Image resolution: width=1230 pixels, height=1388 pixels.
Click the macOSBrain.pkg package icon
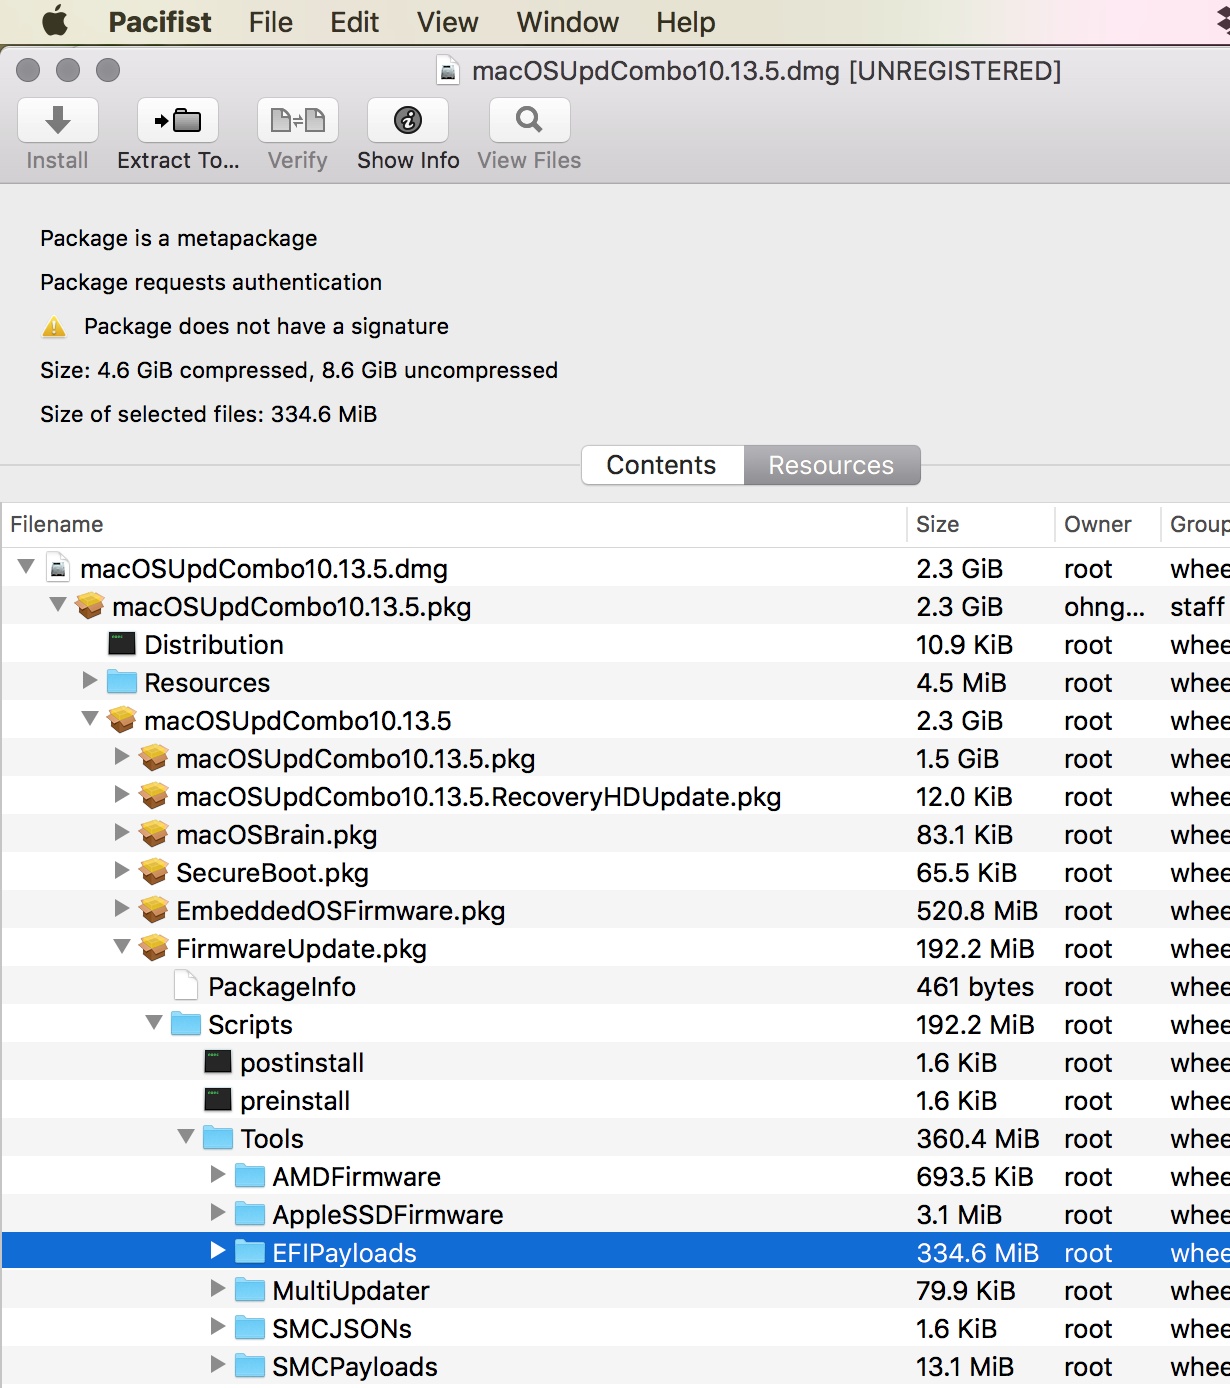154,834
